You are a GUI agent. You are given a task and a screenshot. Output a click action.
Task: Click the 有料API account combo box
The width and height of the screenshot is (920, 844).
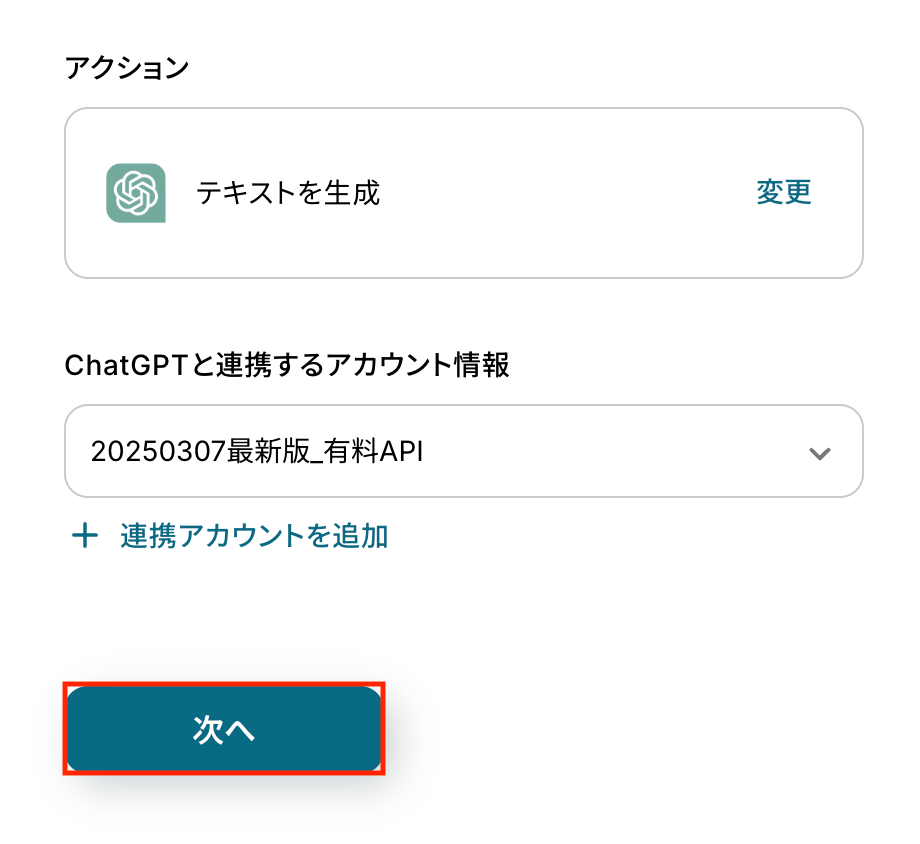coord(463,452)
